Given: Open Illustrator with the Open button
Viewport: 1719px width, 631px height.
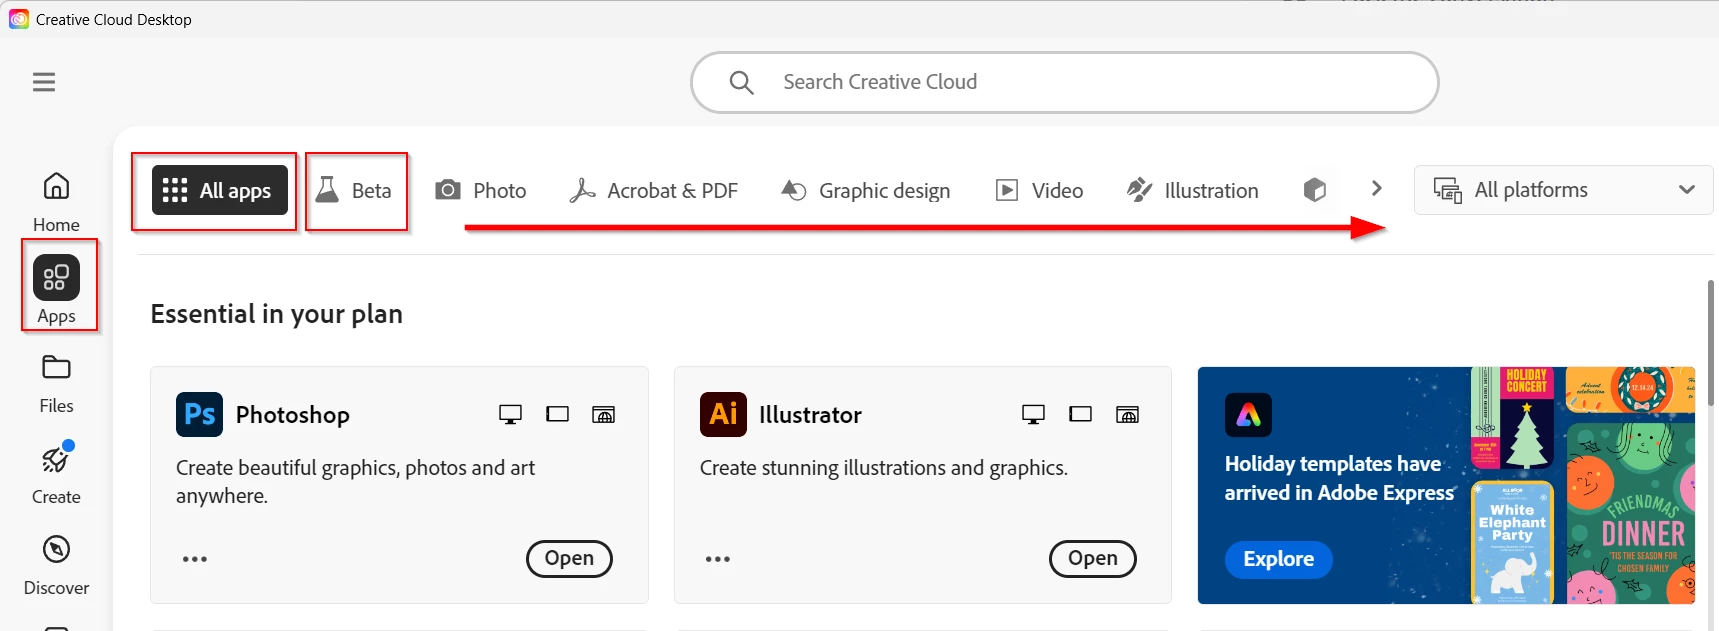Looking at the screenshot, I should click(x=1092, y=558).
